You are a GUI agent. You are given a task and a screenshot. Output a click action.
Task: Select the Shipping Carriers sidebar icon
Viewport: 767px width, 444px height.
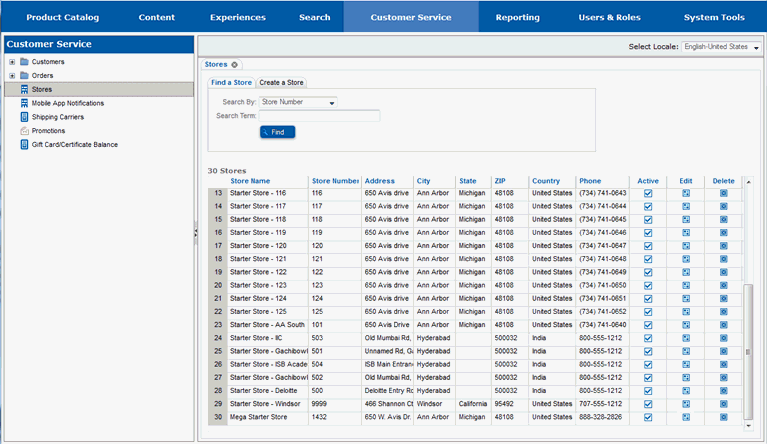pos(24,117)
